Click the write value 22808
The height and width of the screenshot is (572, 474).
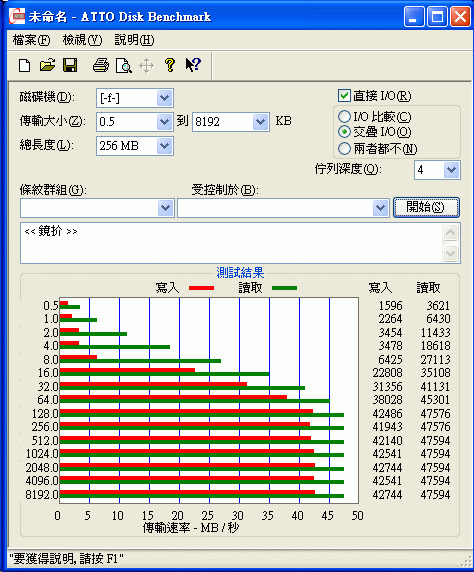click(388, 373)
